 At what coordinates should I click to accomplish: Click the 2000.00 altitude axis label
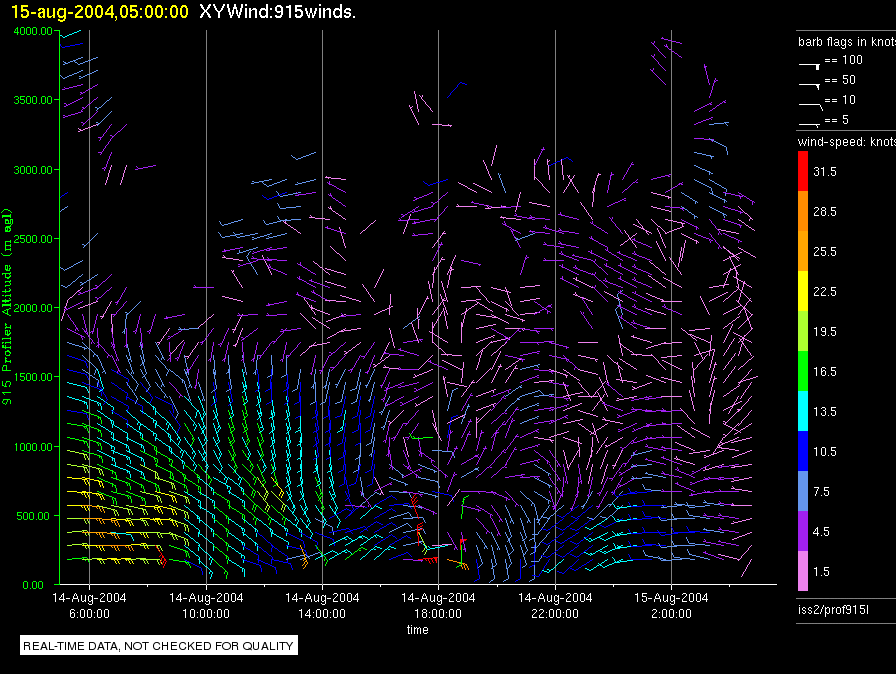(x=33, y=308)
